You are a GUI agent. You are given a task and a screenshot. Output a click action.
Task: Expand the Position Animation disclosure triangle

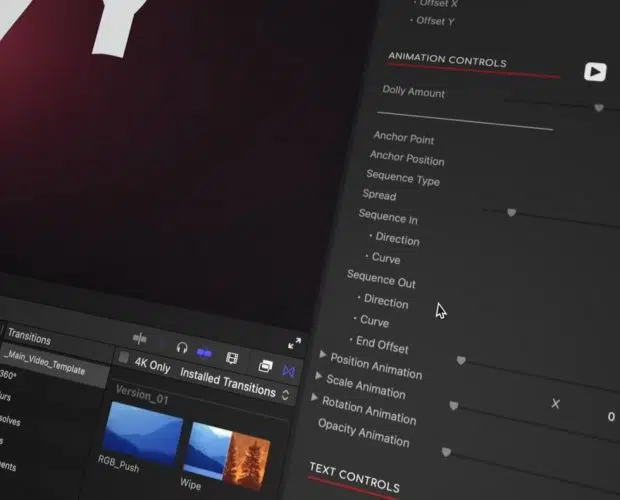tap(323, 354)
